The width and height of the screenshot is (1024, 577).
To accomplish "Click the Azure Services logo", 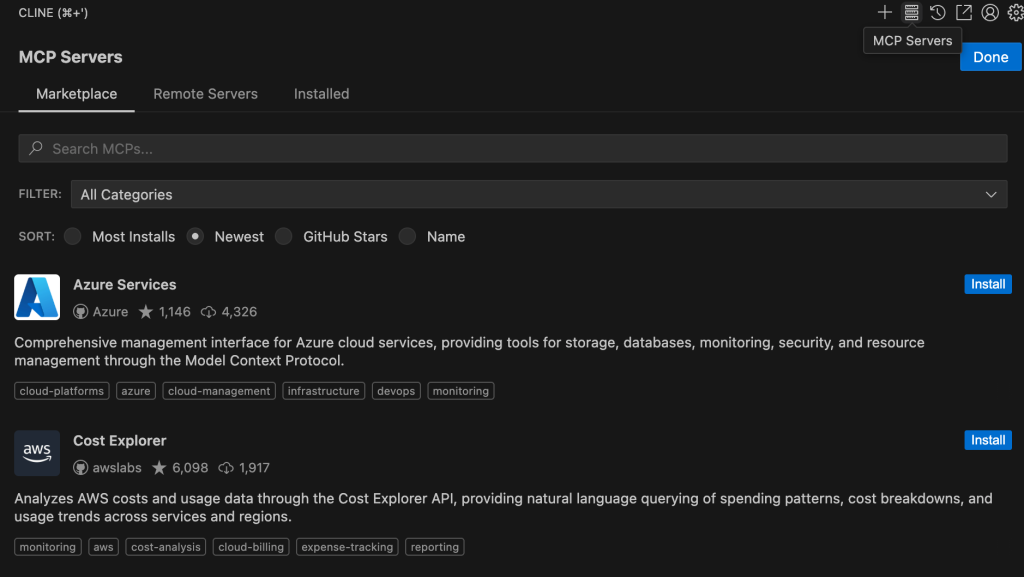I will 37,297.
